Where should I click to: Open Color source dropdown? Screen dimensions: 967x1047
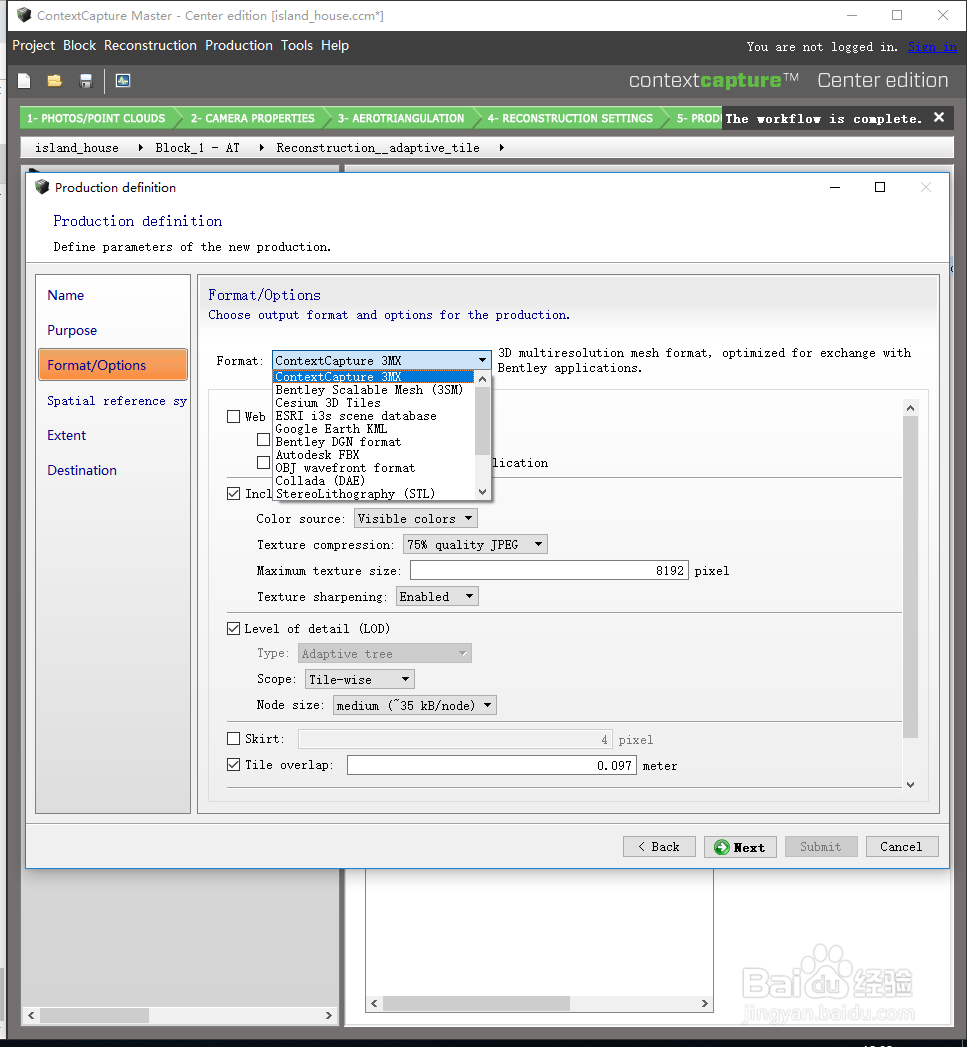point(415,519)
